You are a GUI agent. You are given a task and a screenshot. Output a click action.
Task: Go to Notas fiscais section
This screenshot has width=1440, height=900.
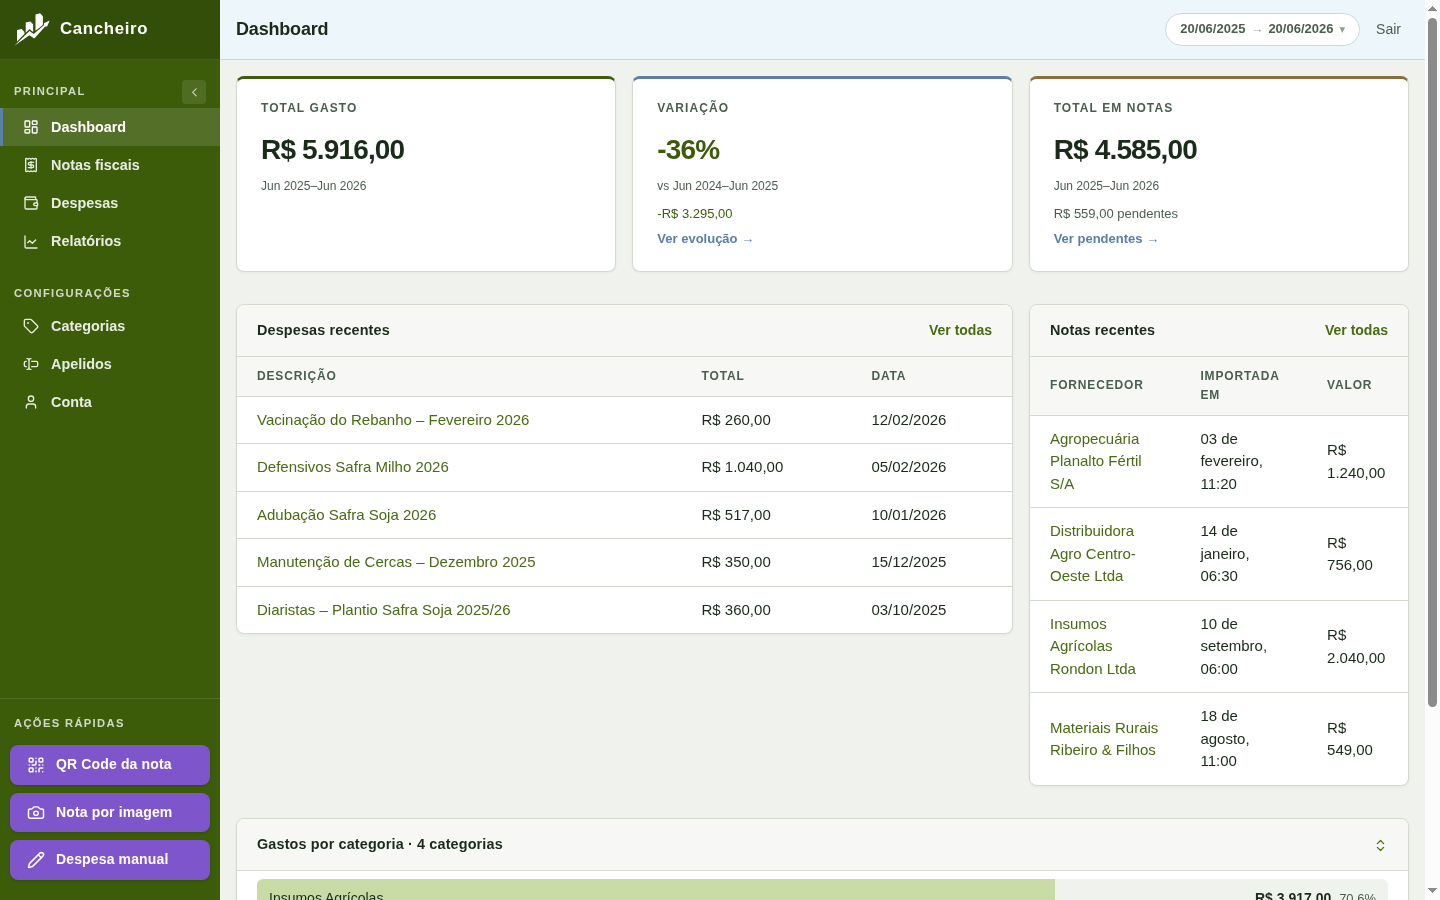pos(110,165)
